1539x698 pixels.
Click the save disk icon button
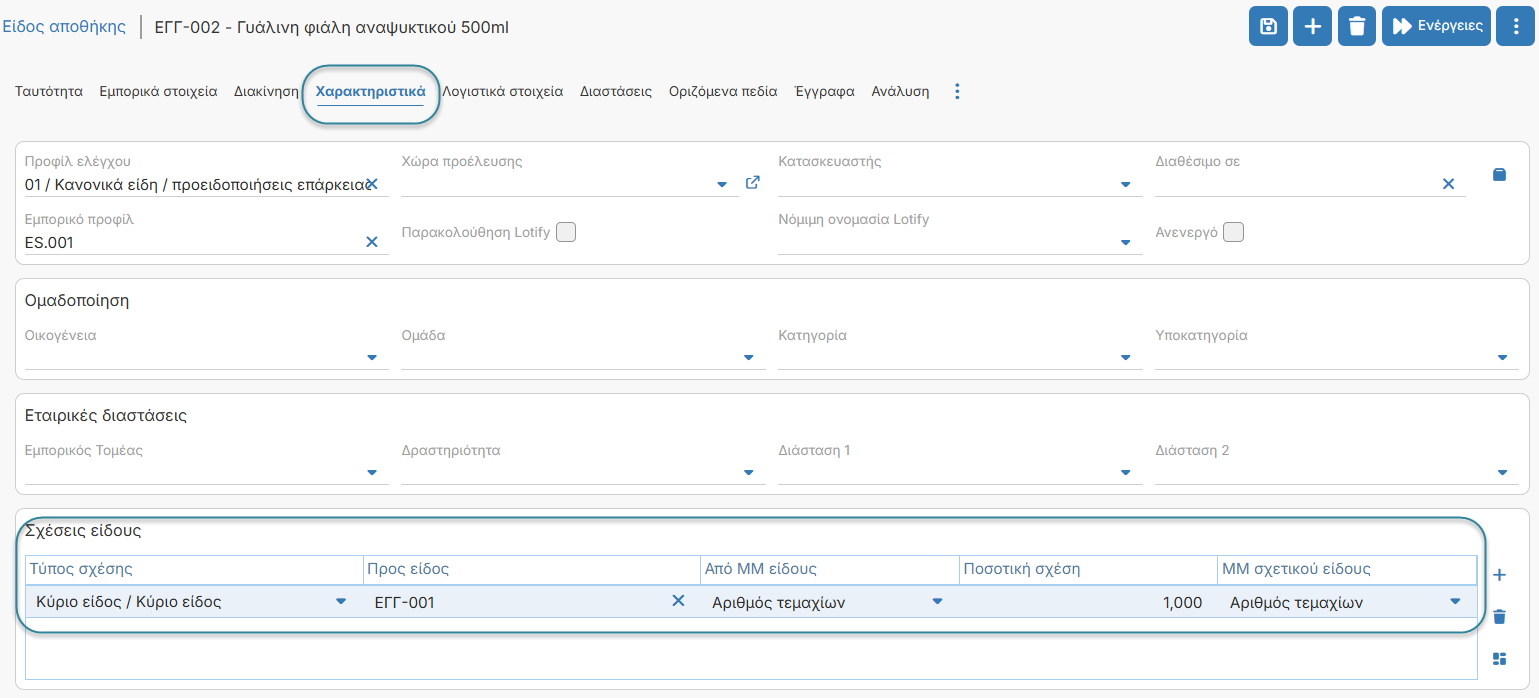(x=1268, y=26)
